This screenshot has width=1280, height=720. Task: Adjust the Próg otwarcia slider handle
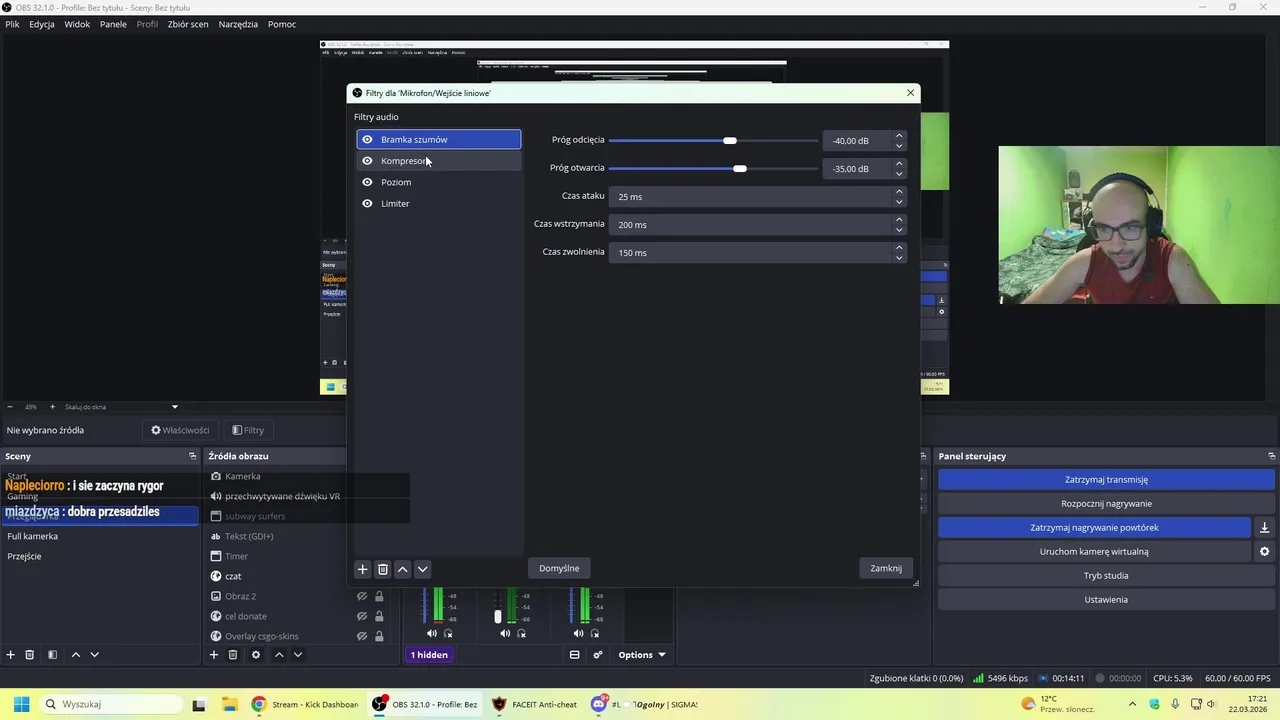pos(739,169)
